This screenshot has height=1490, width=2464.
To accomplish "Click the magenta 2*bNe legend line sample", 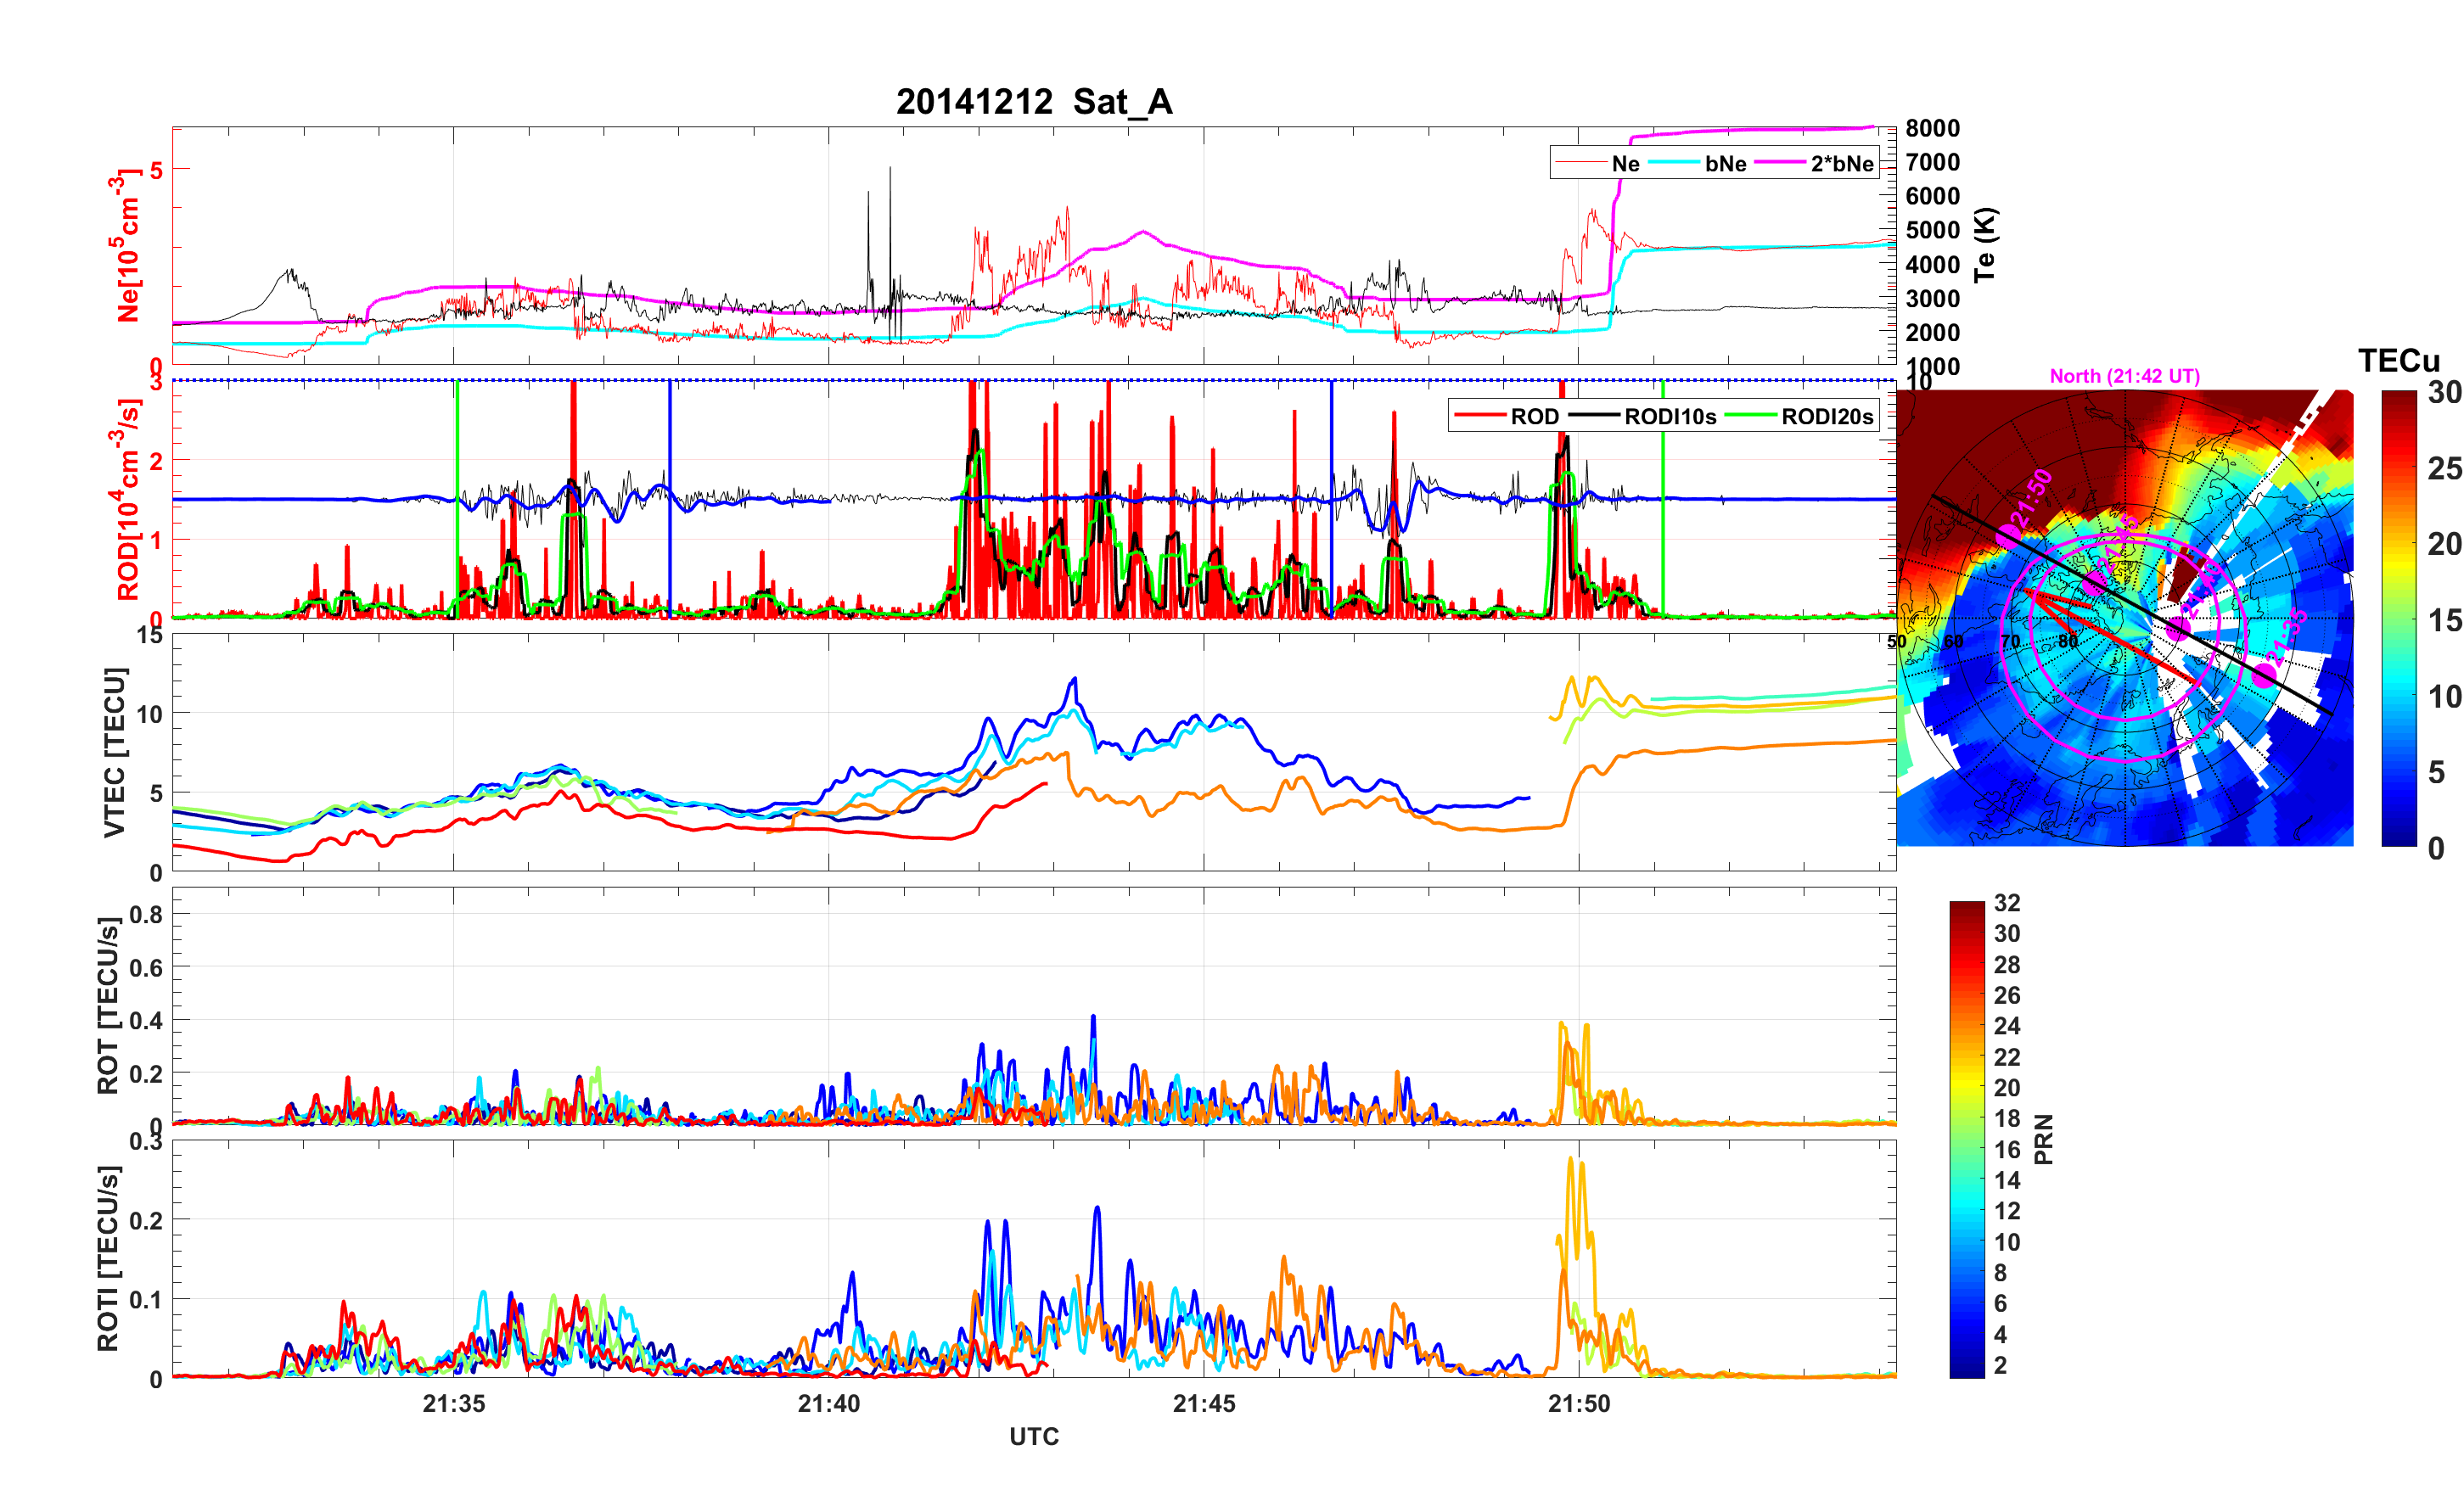I will (x=1780, y=163).
